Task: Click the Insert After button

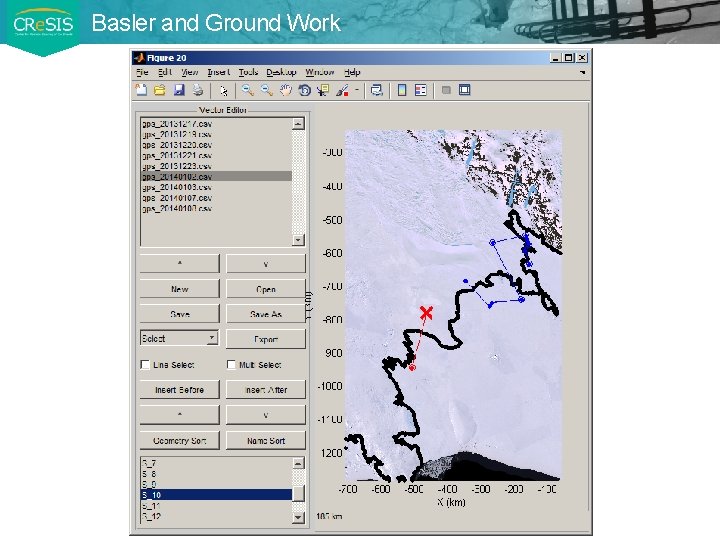Action: (x=266, y=389)
